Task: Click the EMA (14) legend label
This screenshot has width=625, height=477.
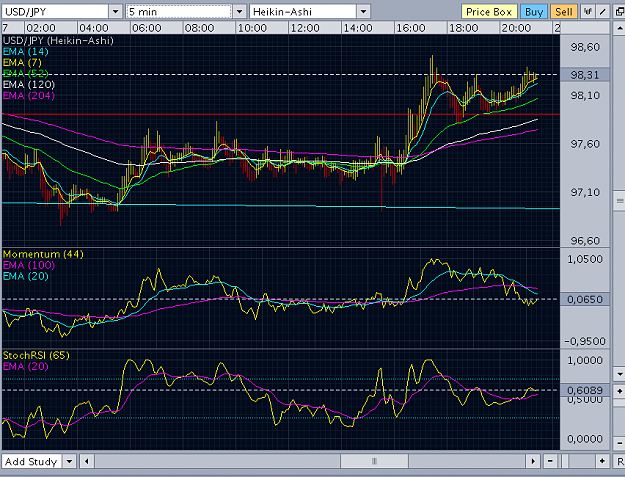Action: pos(26,51)
